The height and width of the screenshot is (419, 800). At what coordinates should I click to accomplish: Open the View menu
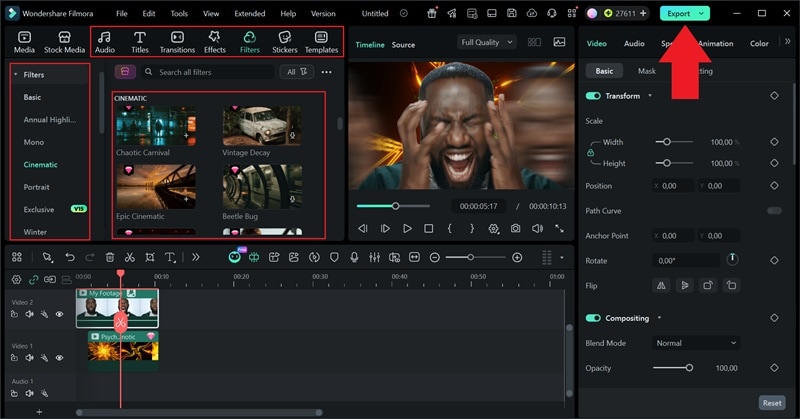pos(211,14)
